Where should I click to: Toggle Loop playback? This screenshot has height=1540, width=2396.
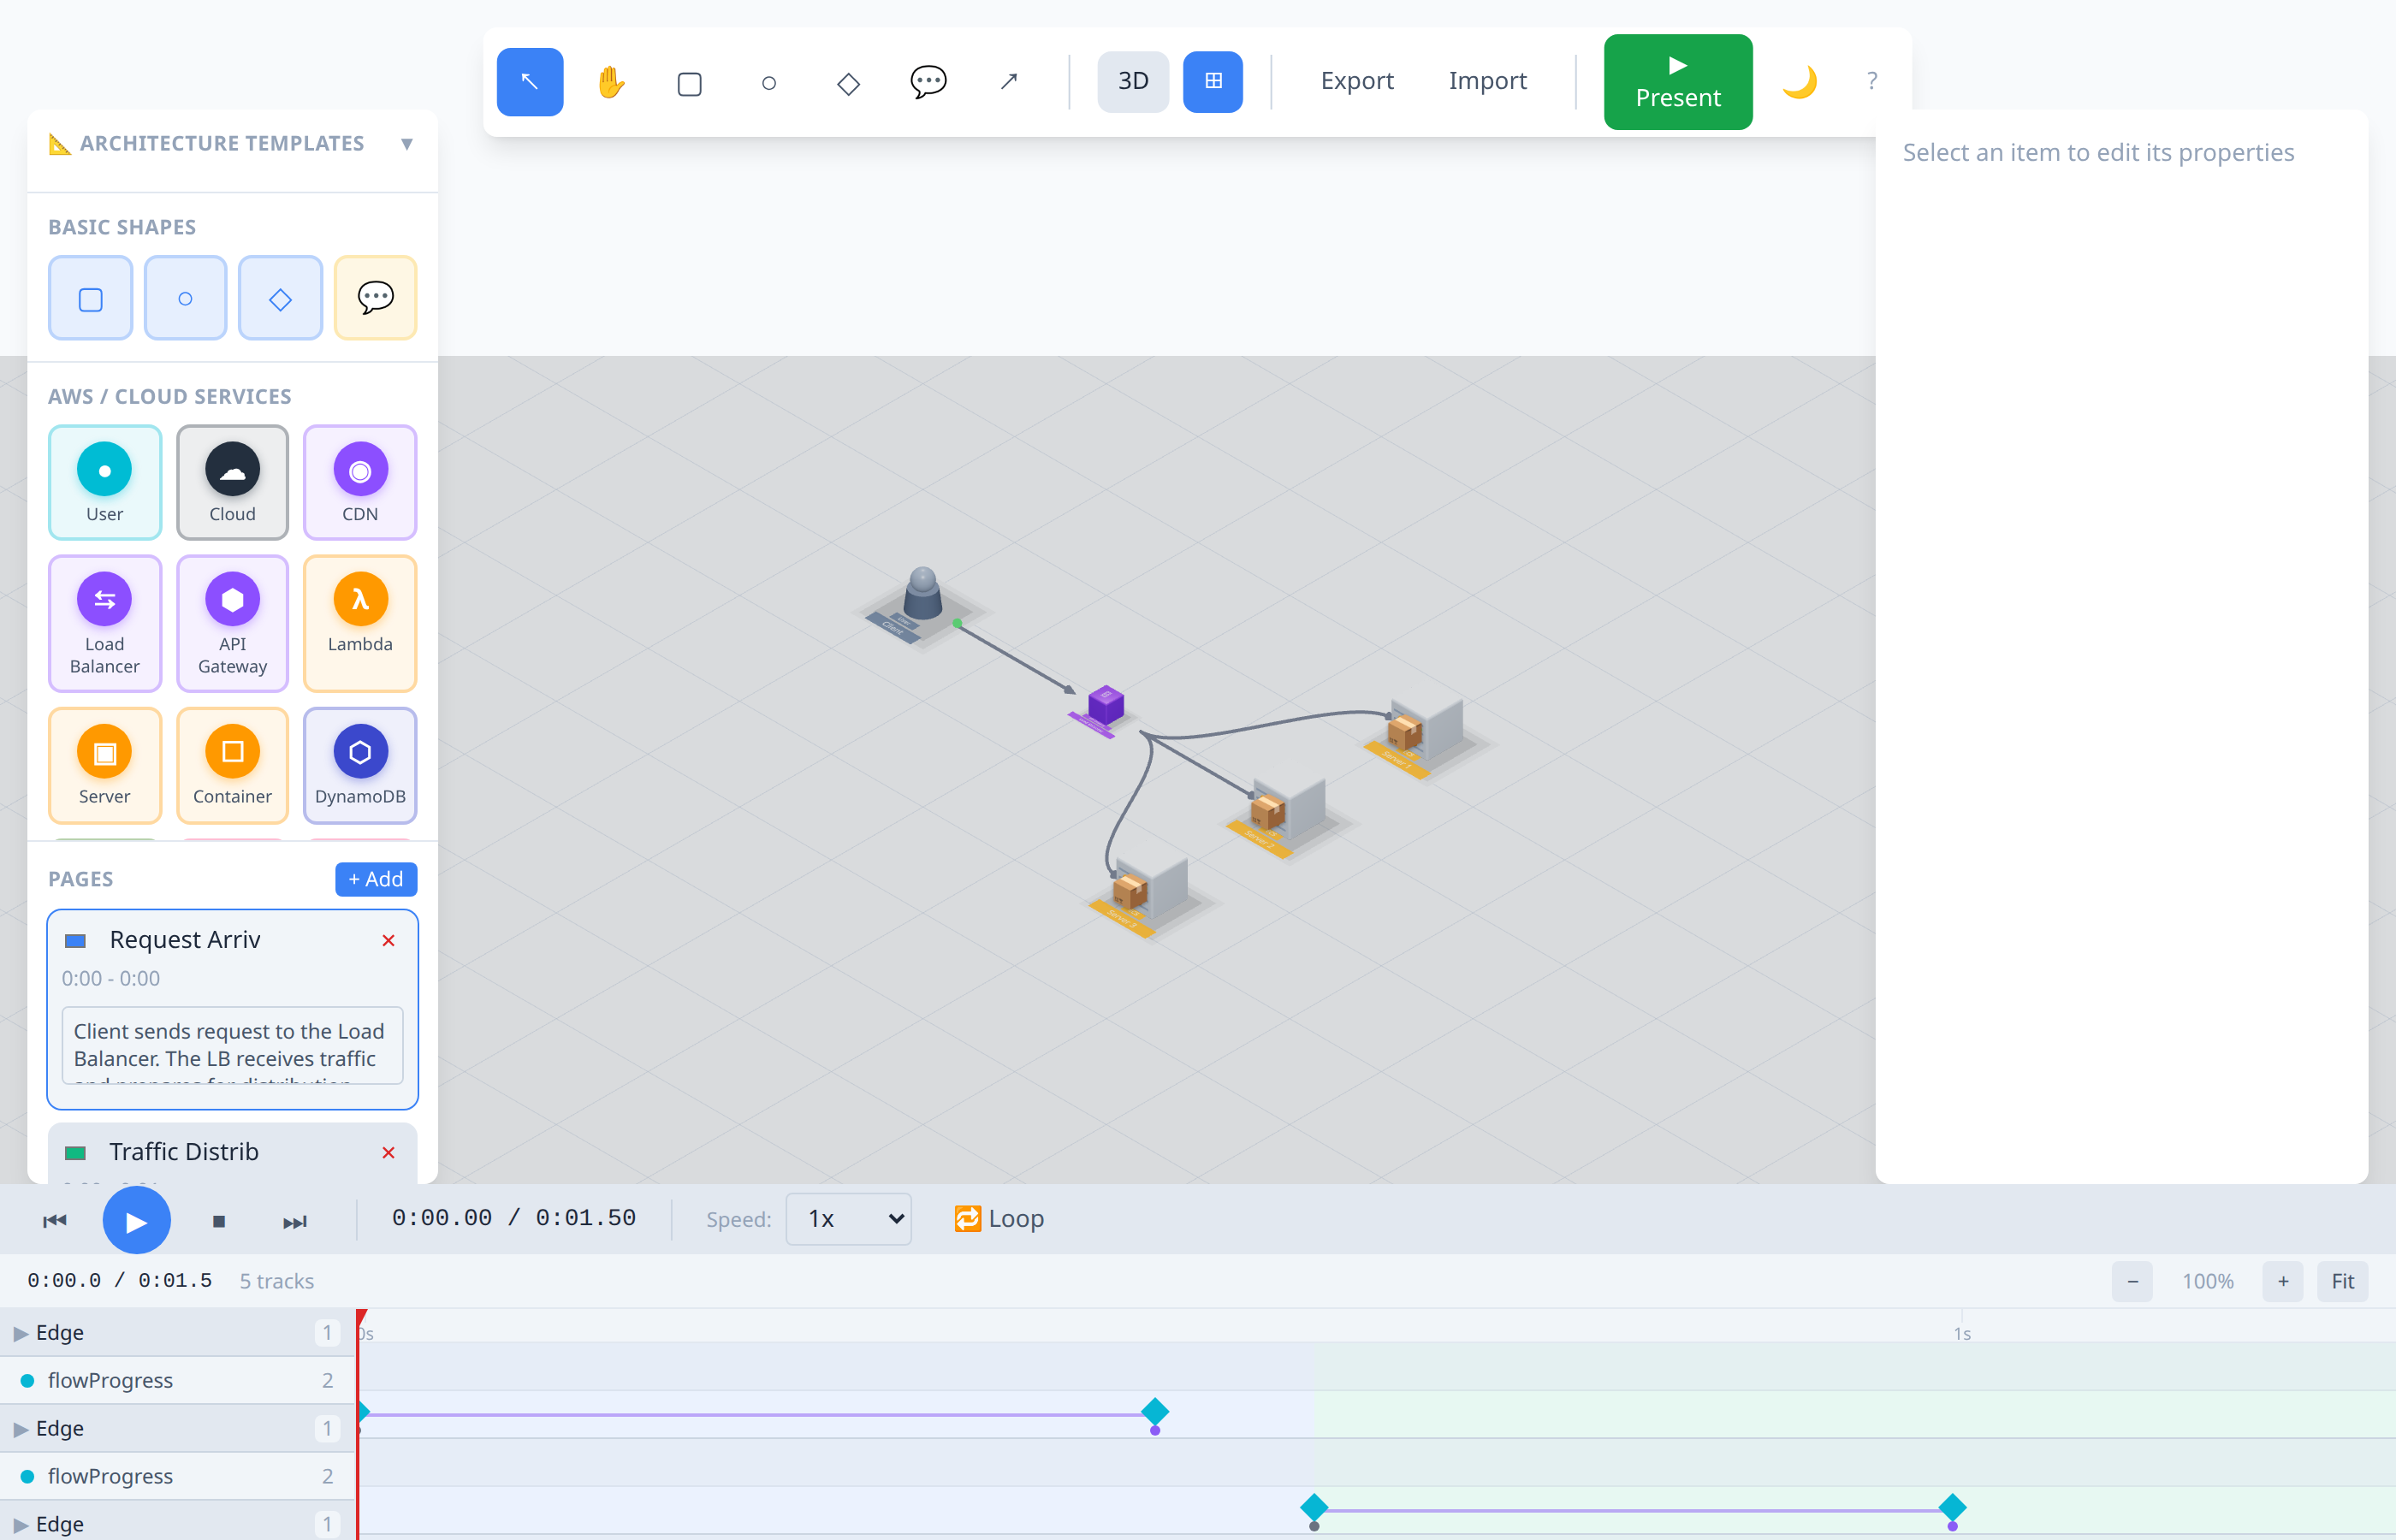999,1219
